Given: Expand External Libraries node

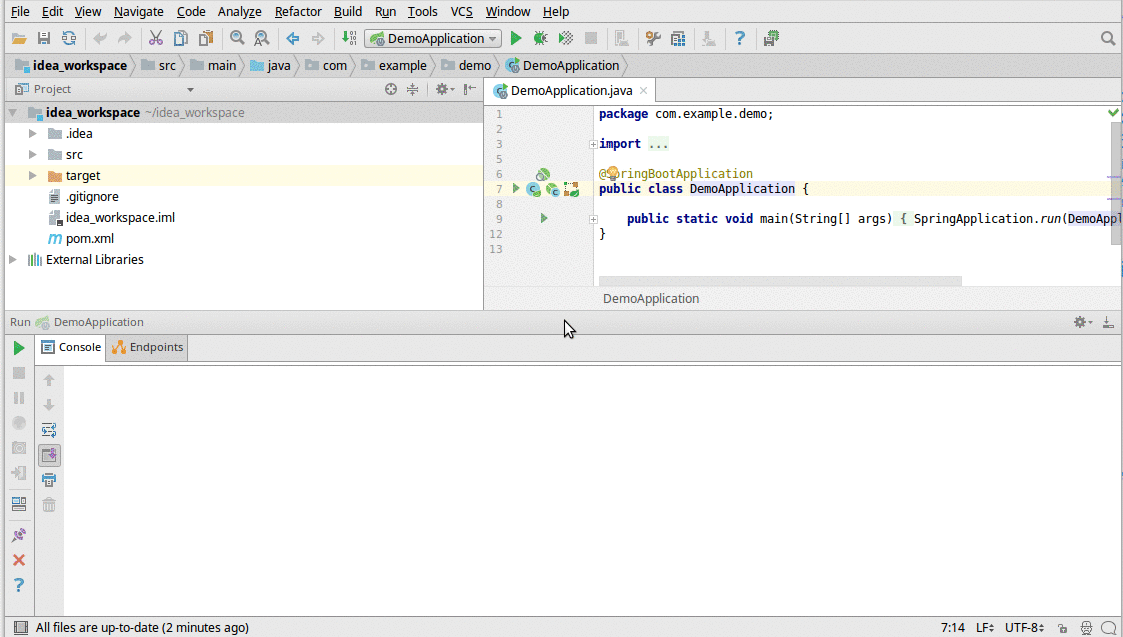Looking at the screenshot, I should click(12, 260).
